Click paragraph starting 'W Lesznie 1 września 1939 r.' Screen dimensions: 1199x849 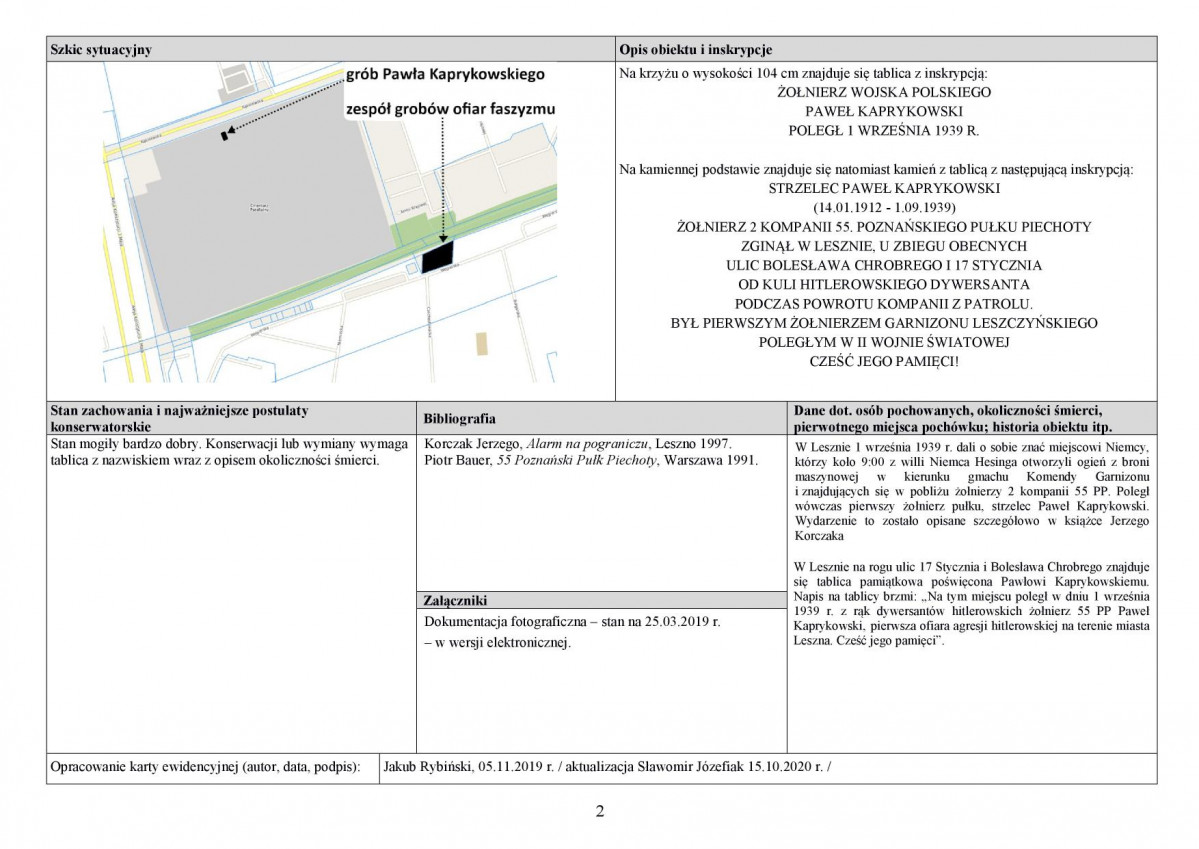(x=971, y=491)
